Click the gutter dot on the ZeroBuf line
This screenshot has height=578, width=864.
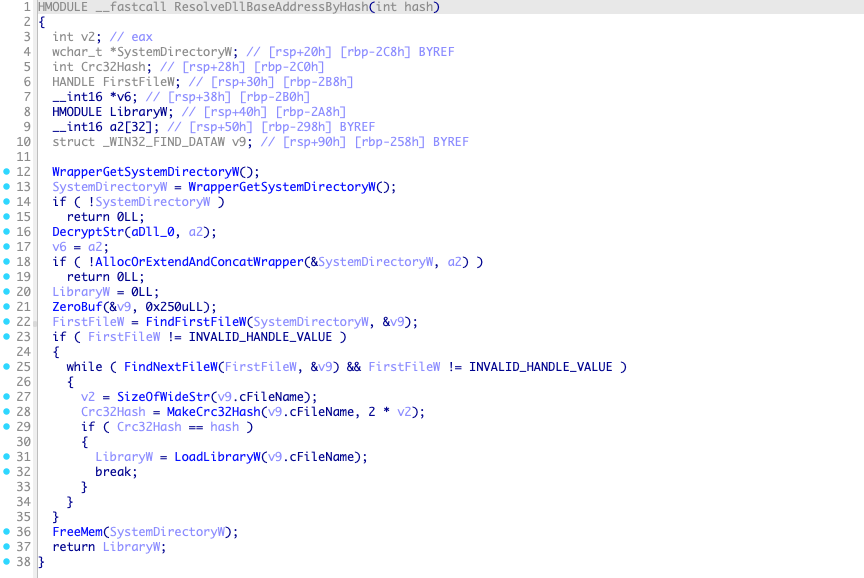pos(7,307)
